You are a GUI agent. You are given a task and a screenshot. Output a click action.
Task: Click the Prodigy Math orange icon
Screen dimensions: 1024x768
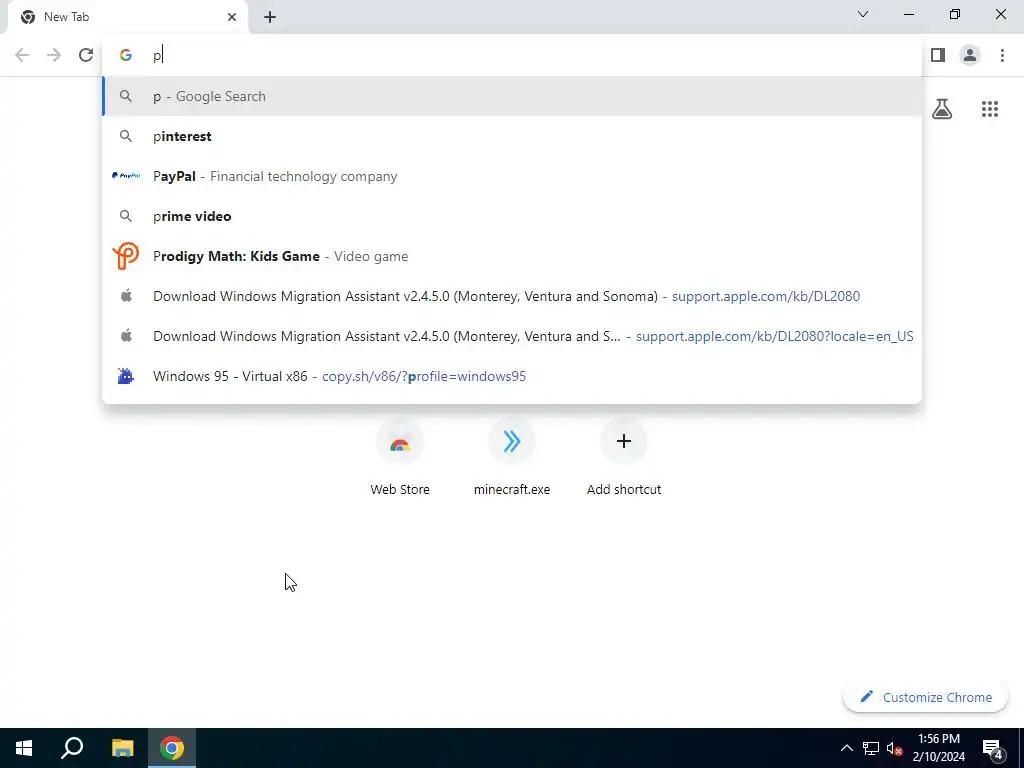tap(125, 256)
